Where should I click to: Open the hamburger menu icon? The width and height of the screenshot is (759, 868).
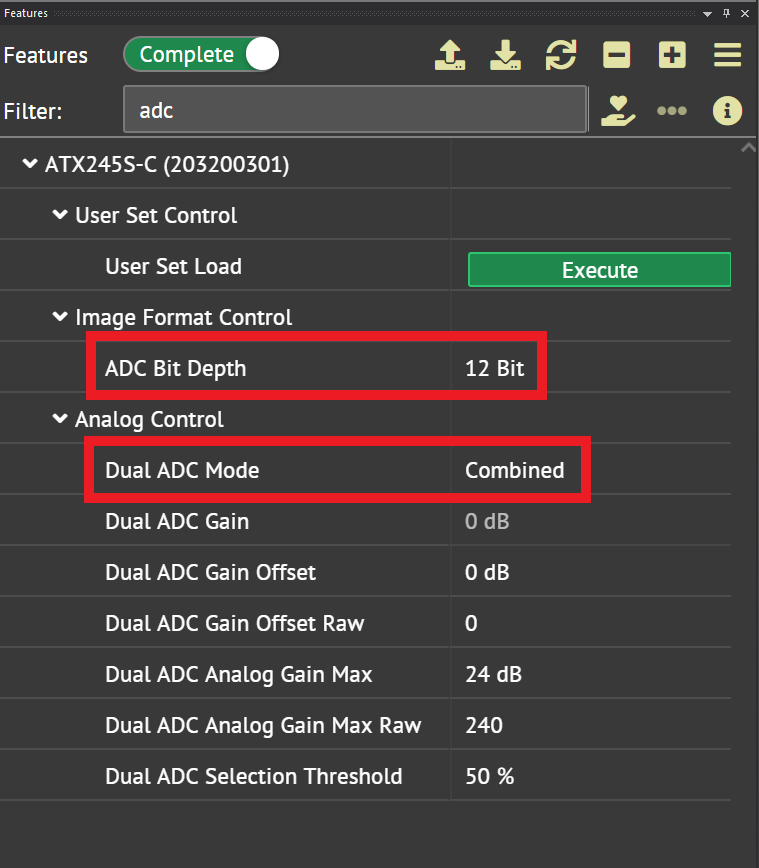(x=728, y=55)
